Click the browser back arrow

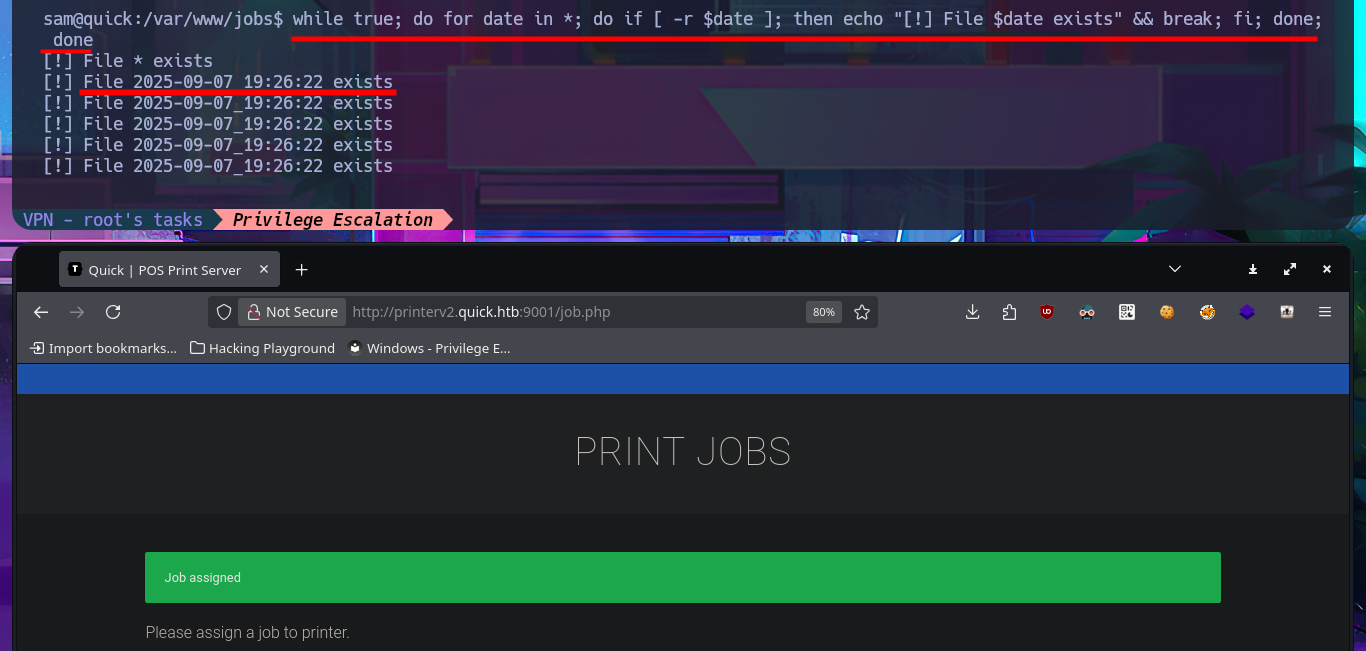(x=41, y=312)
